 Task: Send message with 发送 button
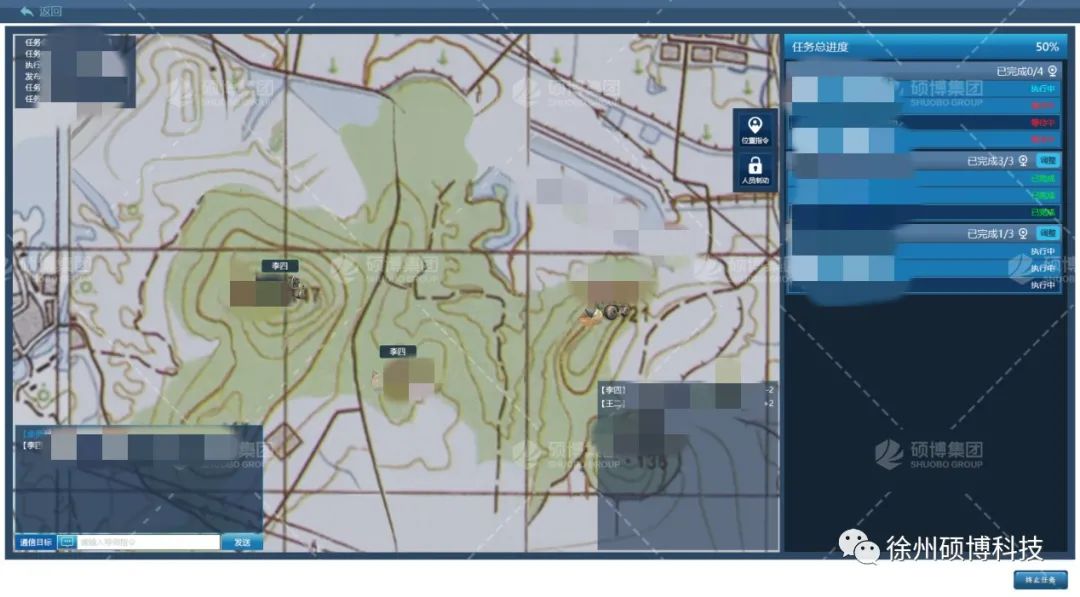point(242,542)
